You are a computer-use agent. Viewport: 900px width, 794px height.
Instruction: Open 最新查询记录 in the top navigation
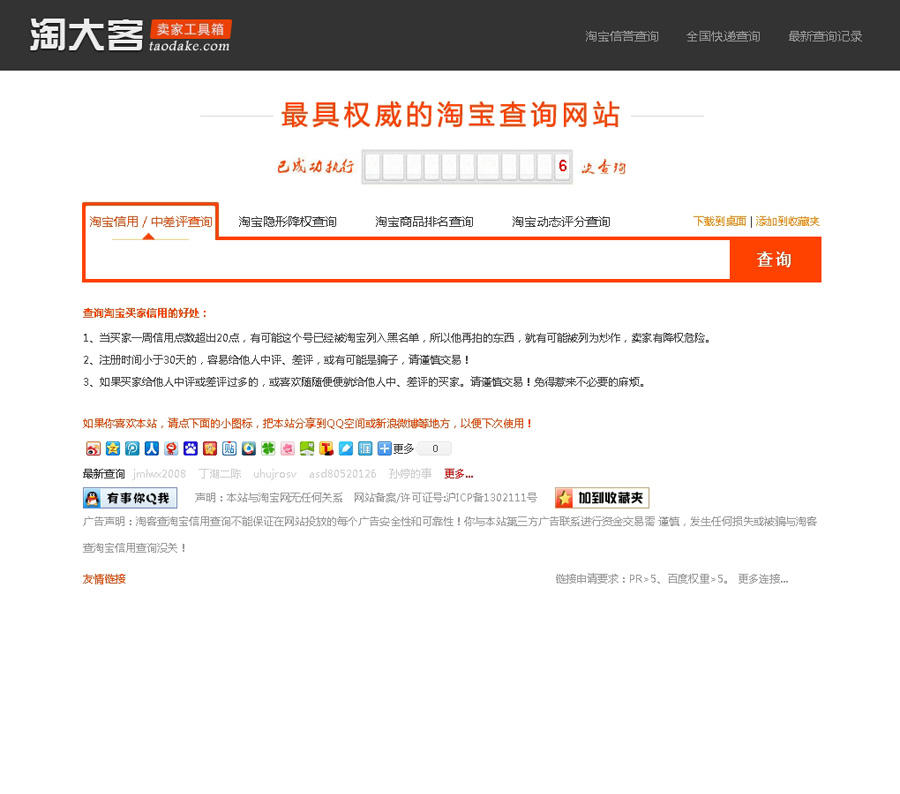point(825,36)
